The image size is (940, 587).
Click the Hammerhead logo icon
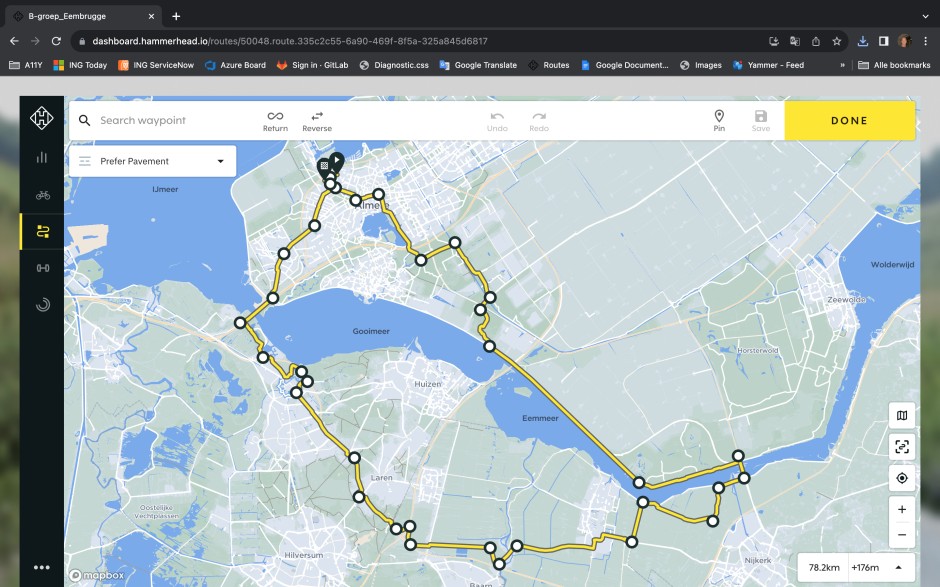point(42,119)
